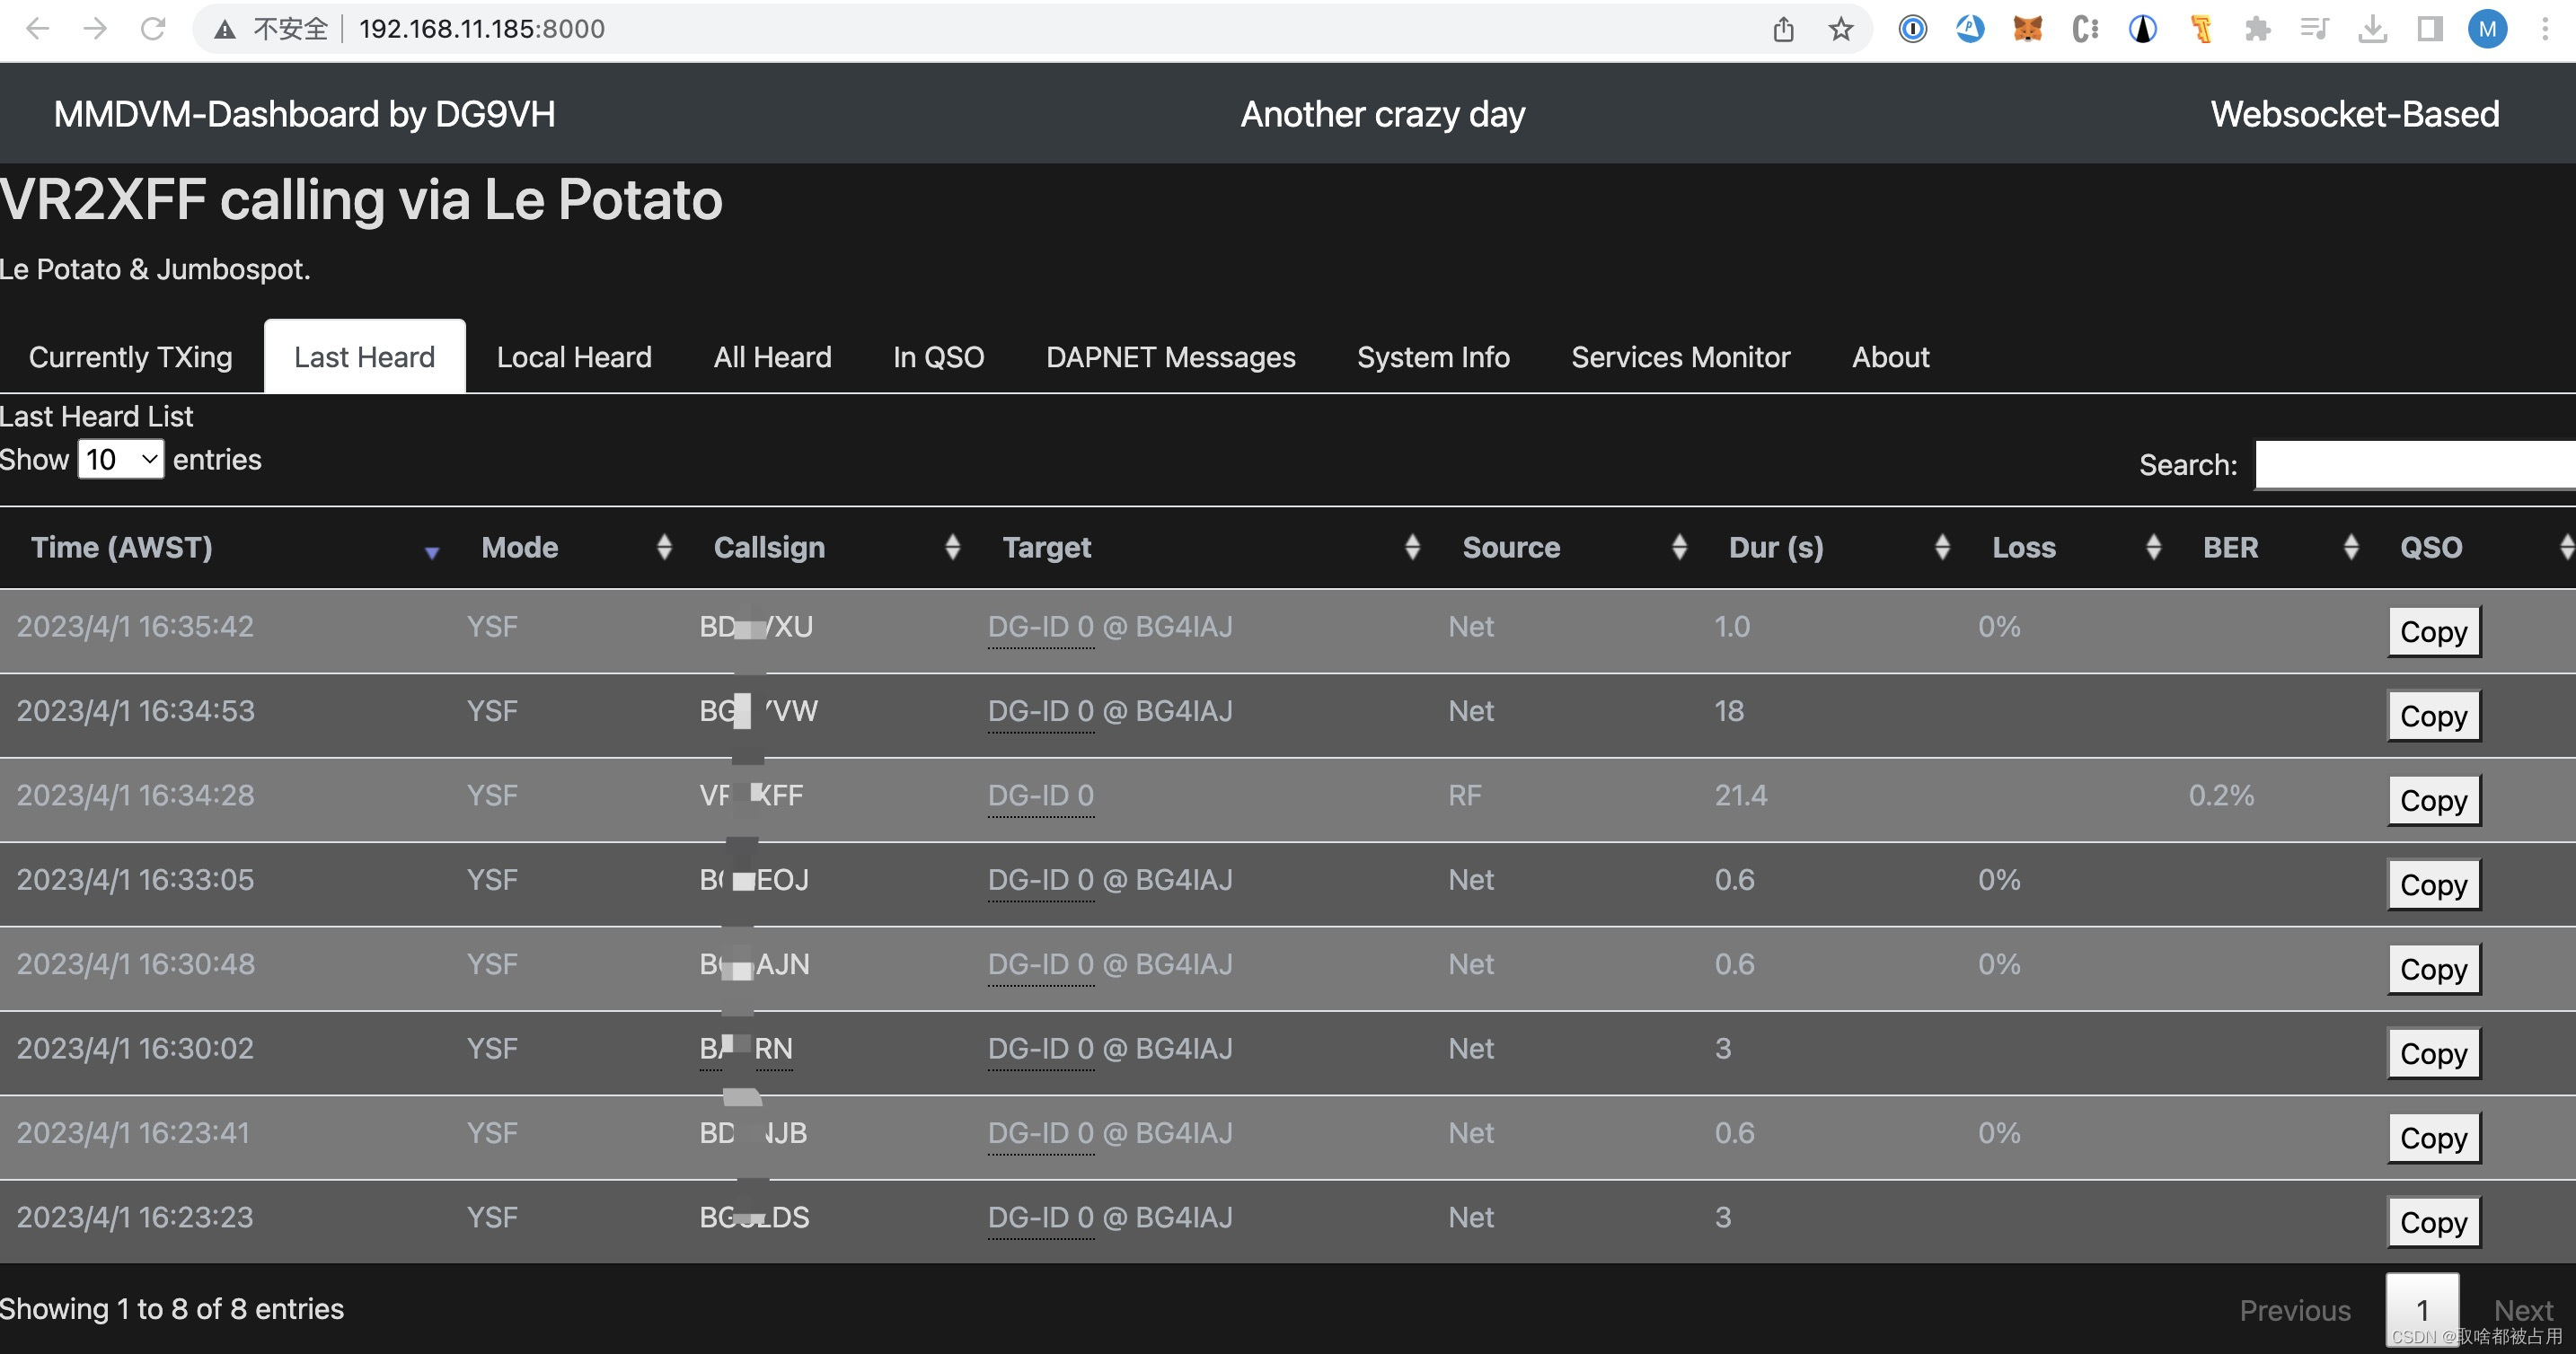This screenshot has height=1354, width=2576.
Task: Open the browser downloads icon
Action: tap(2372, 29)
